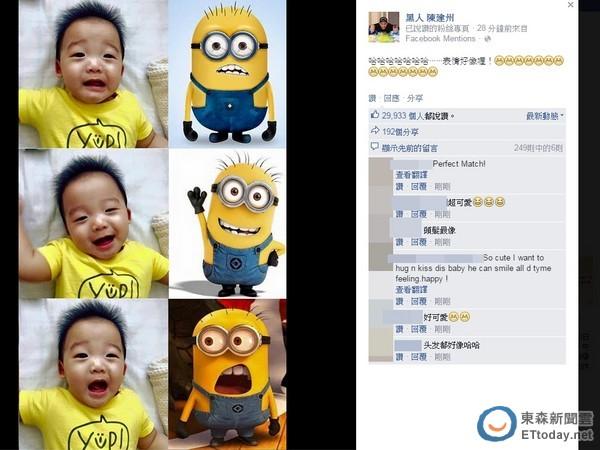Click the Facebook Mentions link

click(x=440, y=39)
